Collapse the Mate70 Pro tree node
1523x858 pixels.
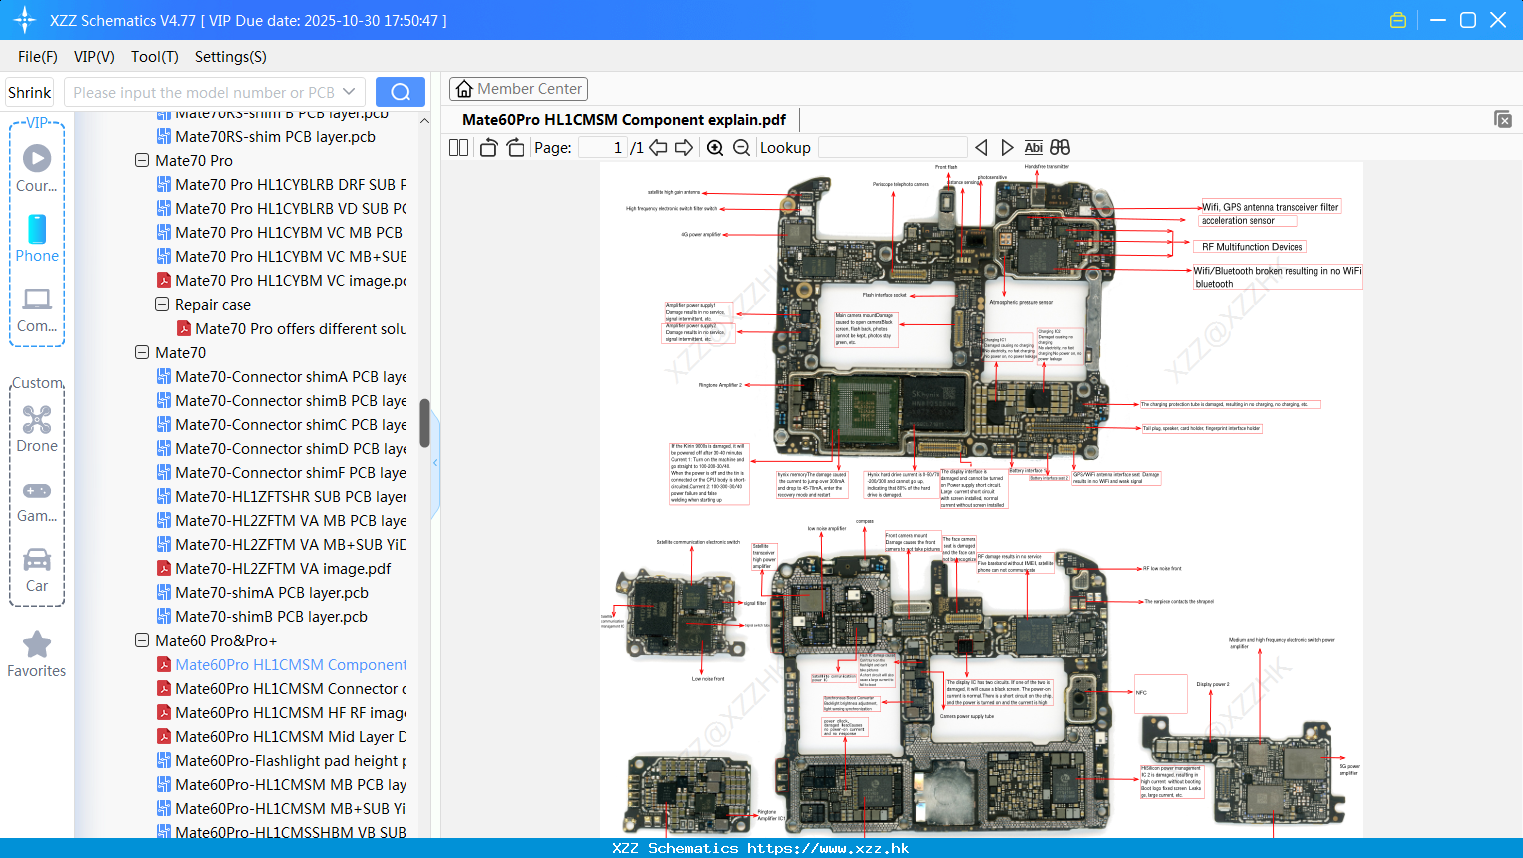[x=142, y=160]
